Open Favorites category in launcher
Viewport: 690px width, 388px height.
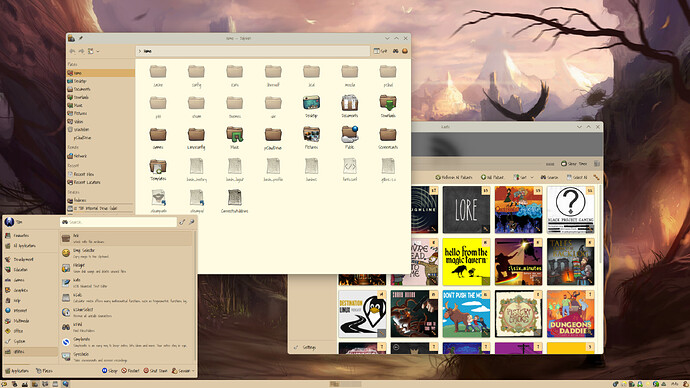click(x=31, y=236)
